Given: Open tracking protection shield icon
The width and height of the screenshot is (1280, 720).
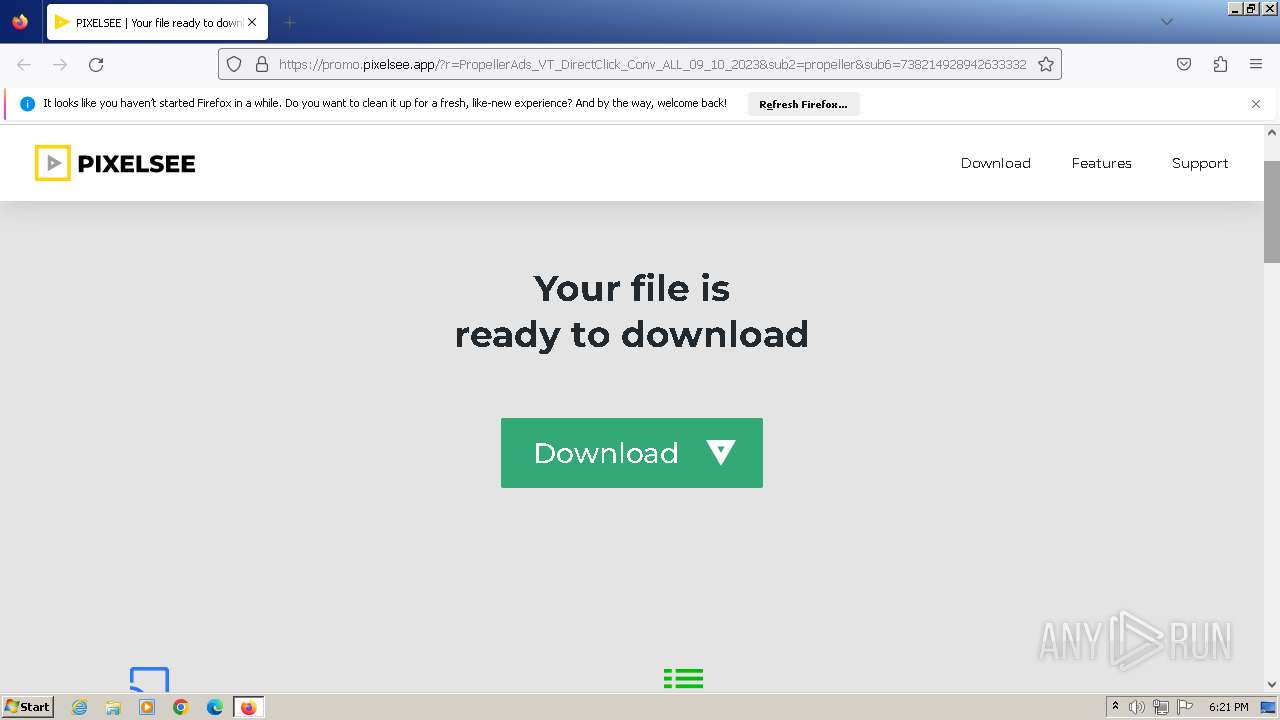Looking at the screenshot, I should point(234,64).
